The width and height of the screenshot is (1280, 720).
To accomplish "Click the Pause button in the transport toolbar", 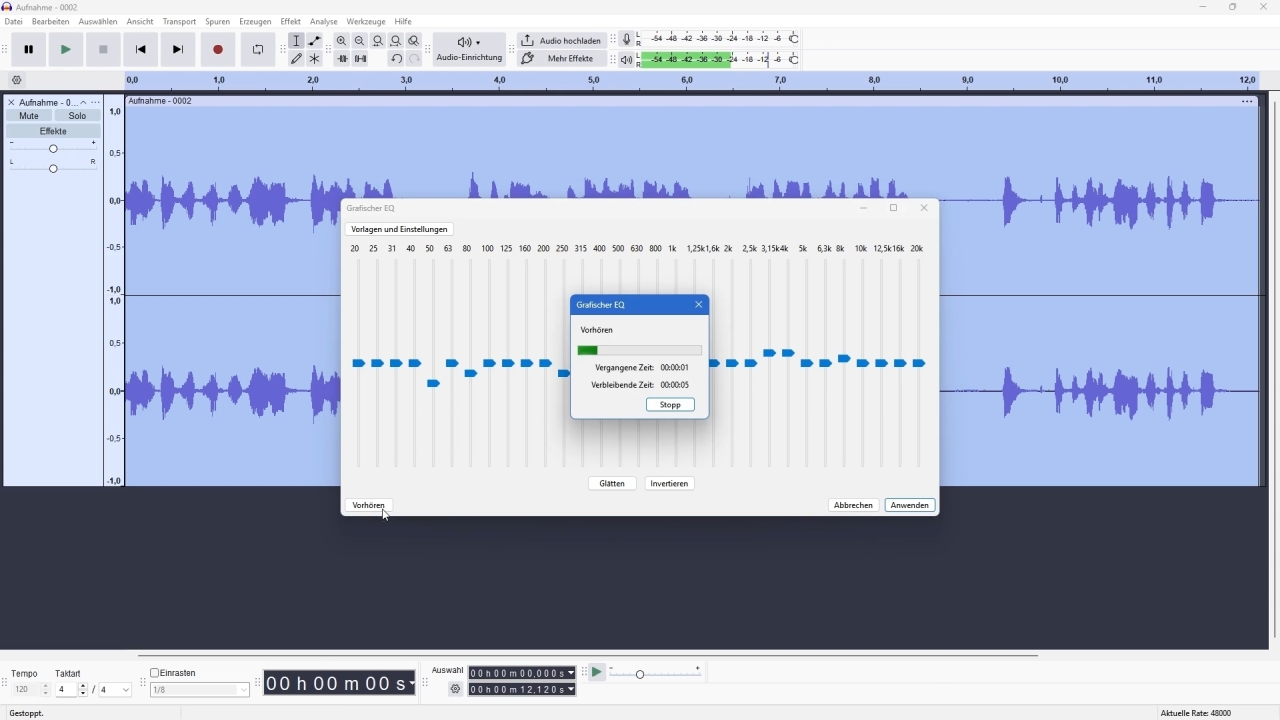I will tap(29, 50).
